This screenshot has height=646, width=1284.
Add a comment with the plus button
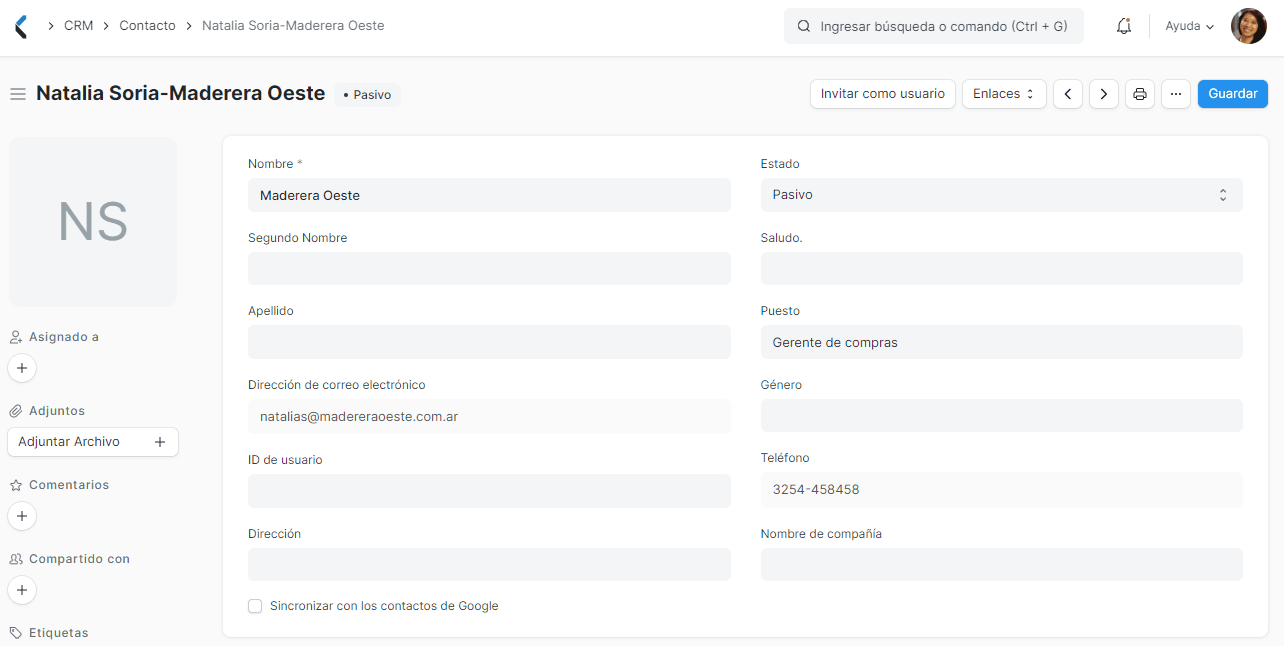(x=22, y=516)
